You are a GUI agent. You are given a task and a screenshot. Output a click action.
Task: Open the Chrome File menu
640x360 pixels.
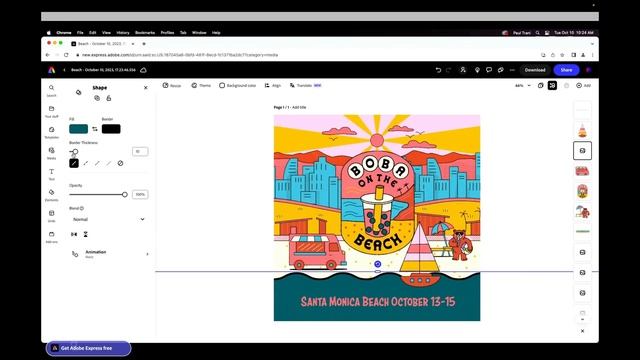(x=80, y=33)
